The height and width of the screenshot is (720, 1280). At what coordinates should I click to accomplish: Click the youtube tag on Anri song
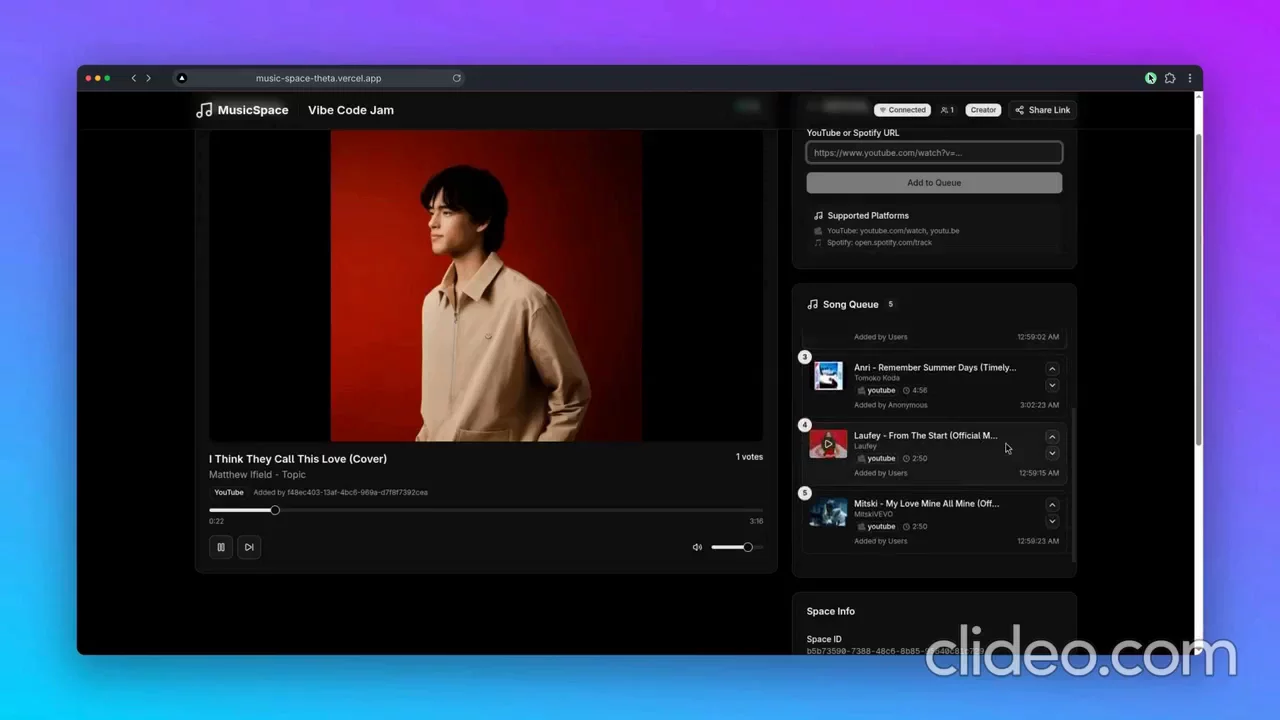[876, 390]
